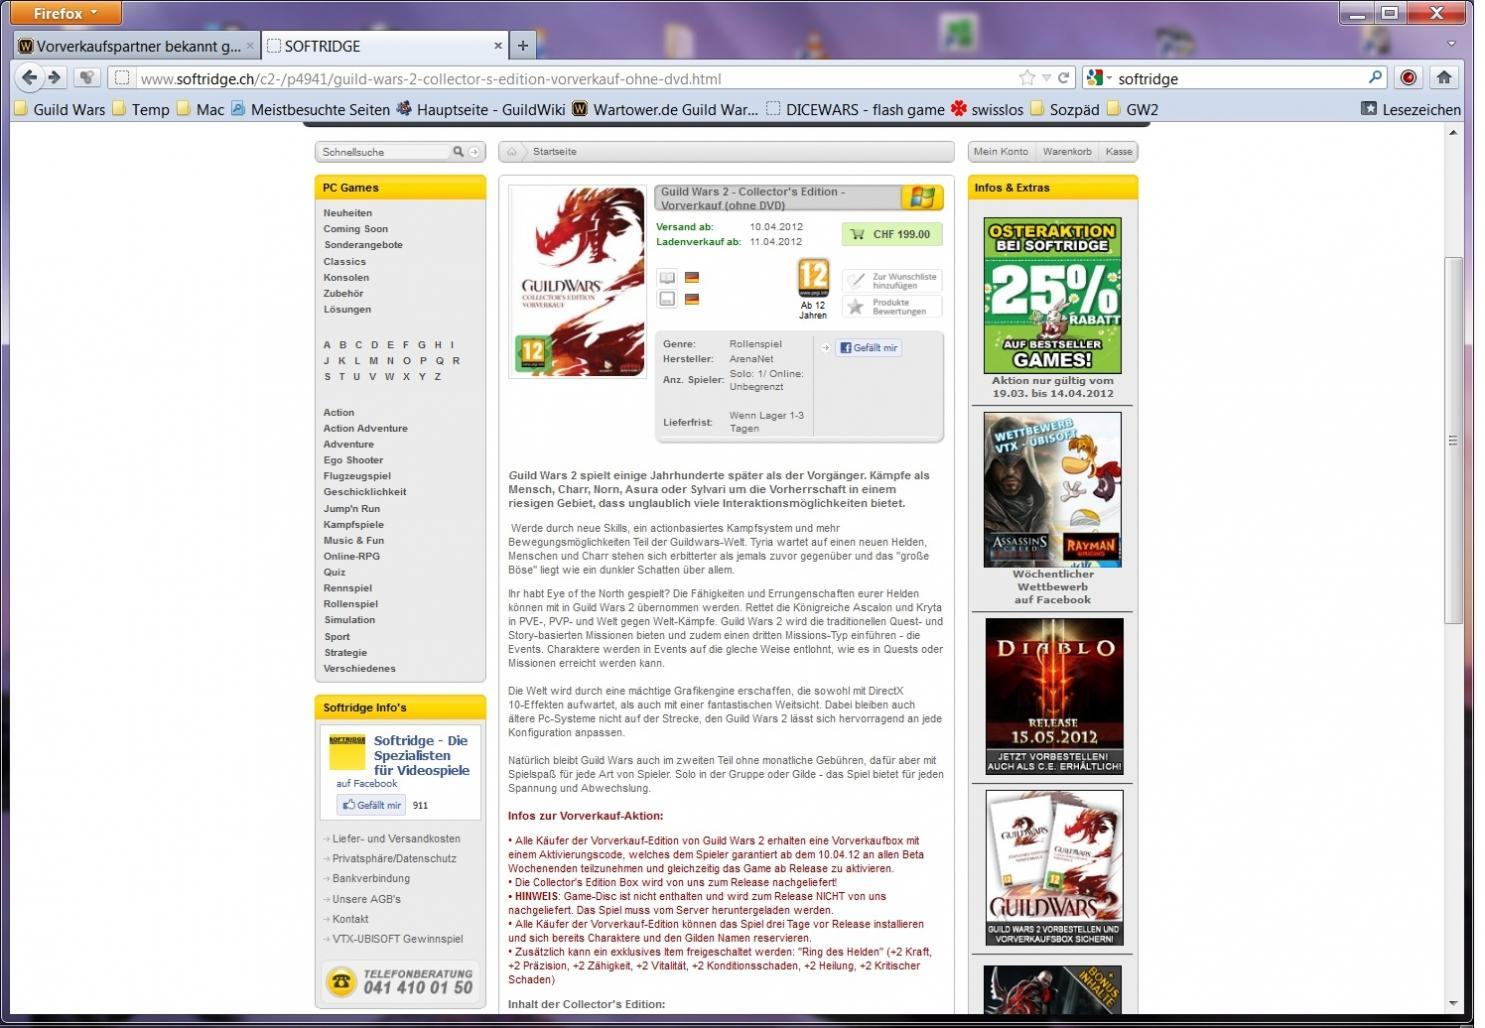The height and width of the screenshot is (1028, 1485).
Task: Select the Rollenspiel genre in the sidebar
Action: click(x=351, y=604)
